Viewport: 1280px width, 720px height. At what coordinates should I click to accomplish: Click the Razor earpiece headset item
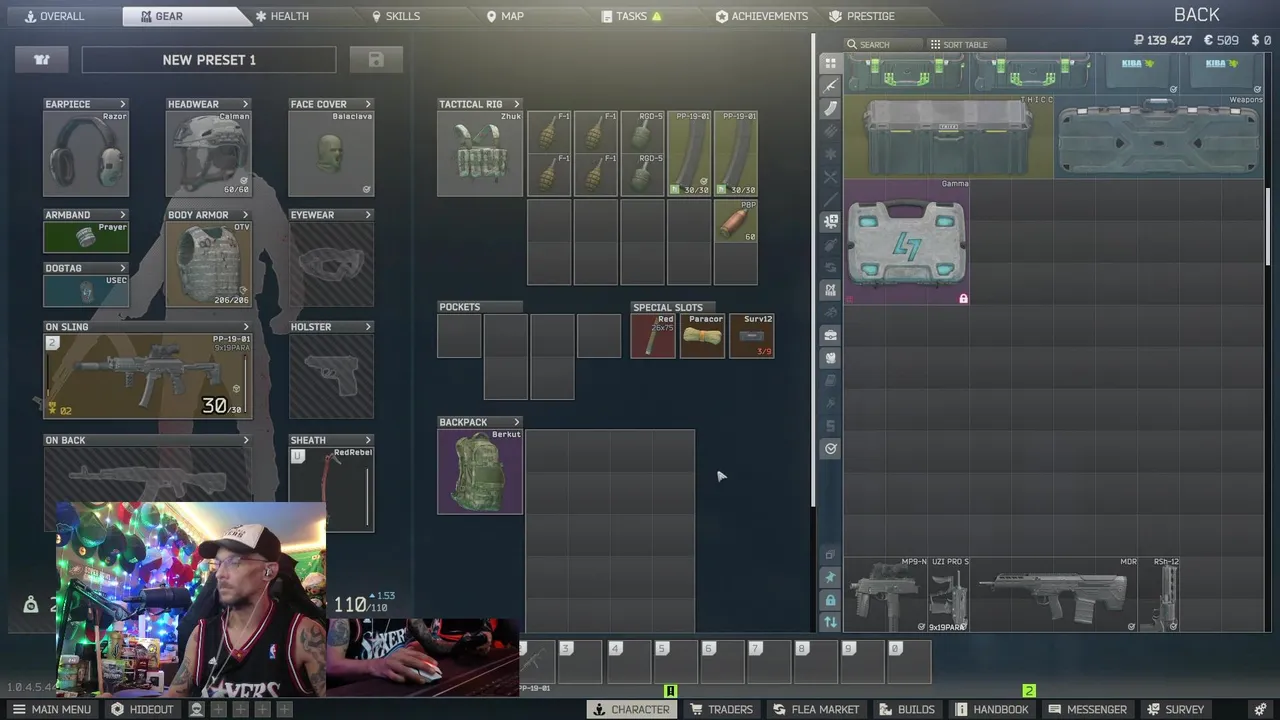pyautogui.click(x=86, y=154)
